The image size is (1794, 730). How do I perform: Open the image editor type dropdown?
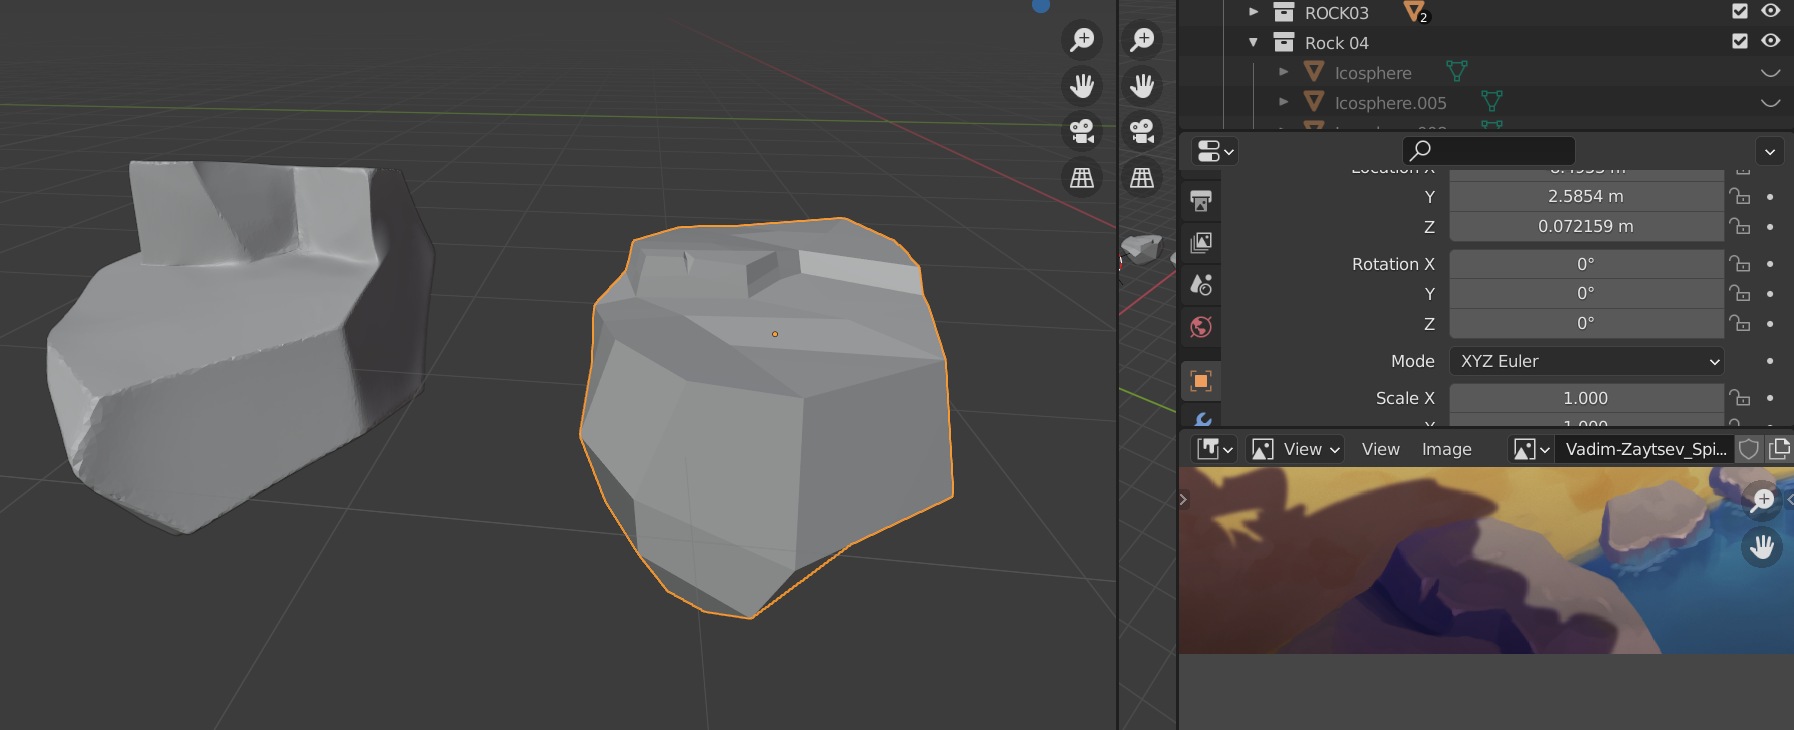tap(1215, 449)
